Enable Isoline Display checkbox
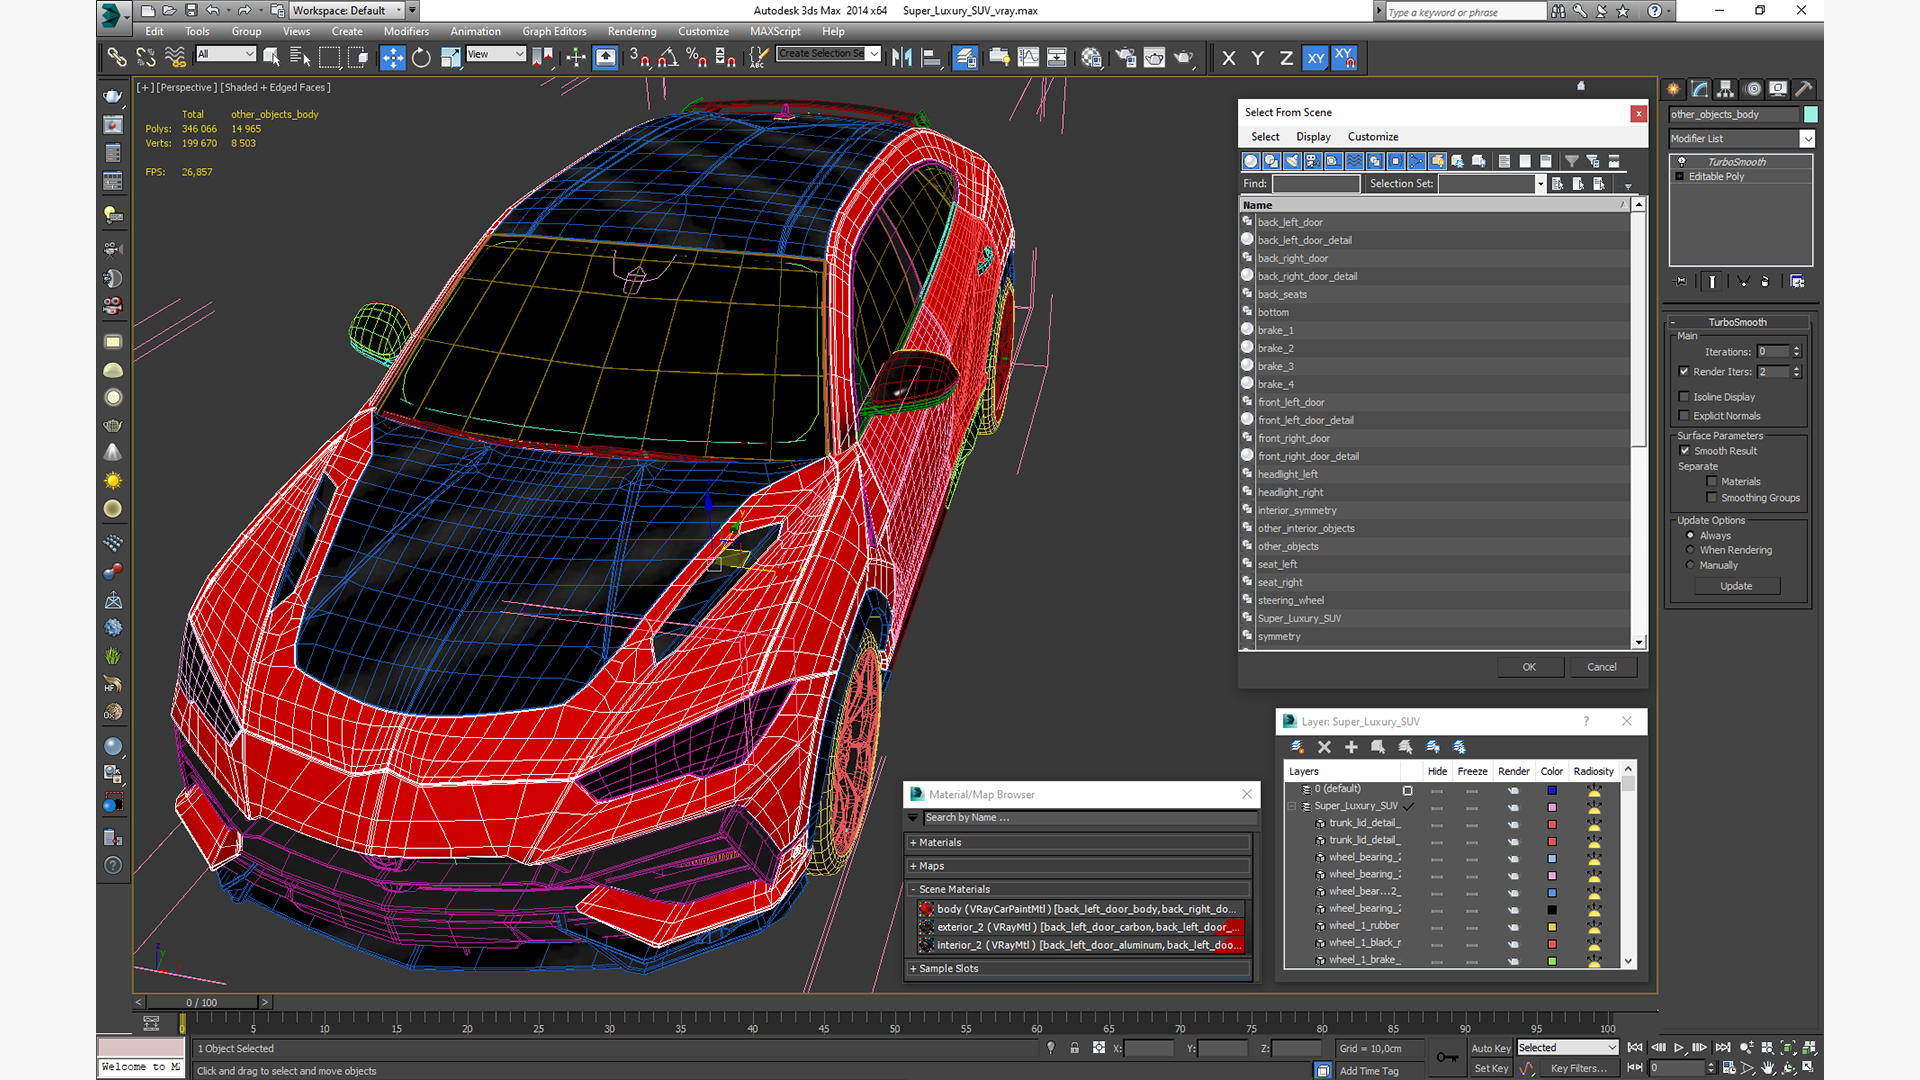 tap(1684, 396)
